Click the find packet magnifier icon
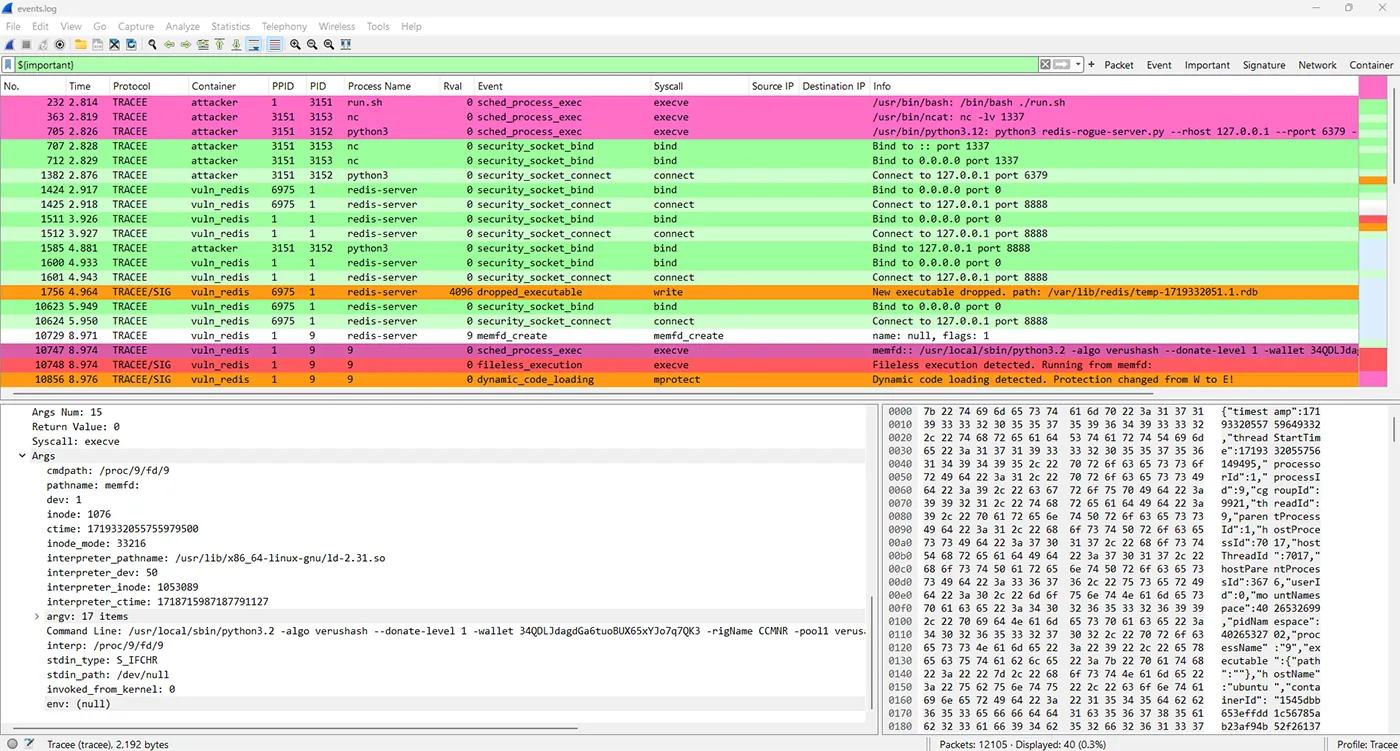This screenshot has height=751, width=1400. (152, 45)
